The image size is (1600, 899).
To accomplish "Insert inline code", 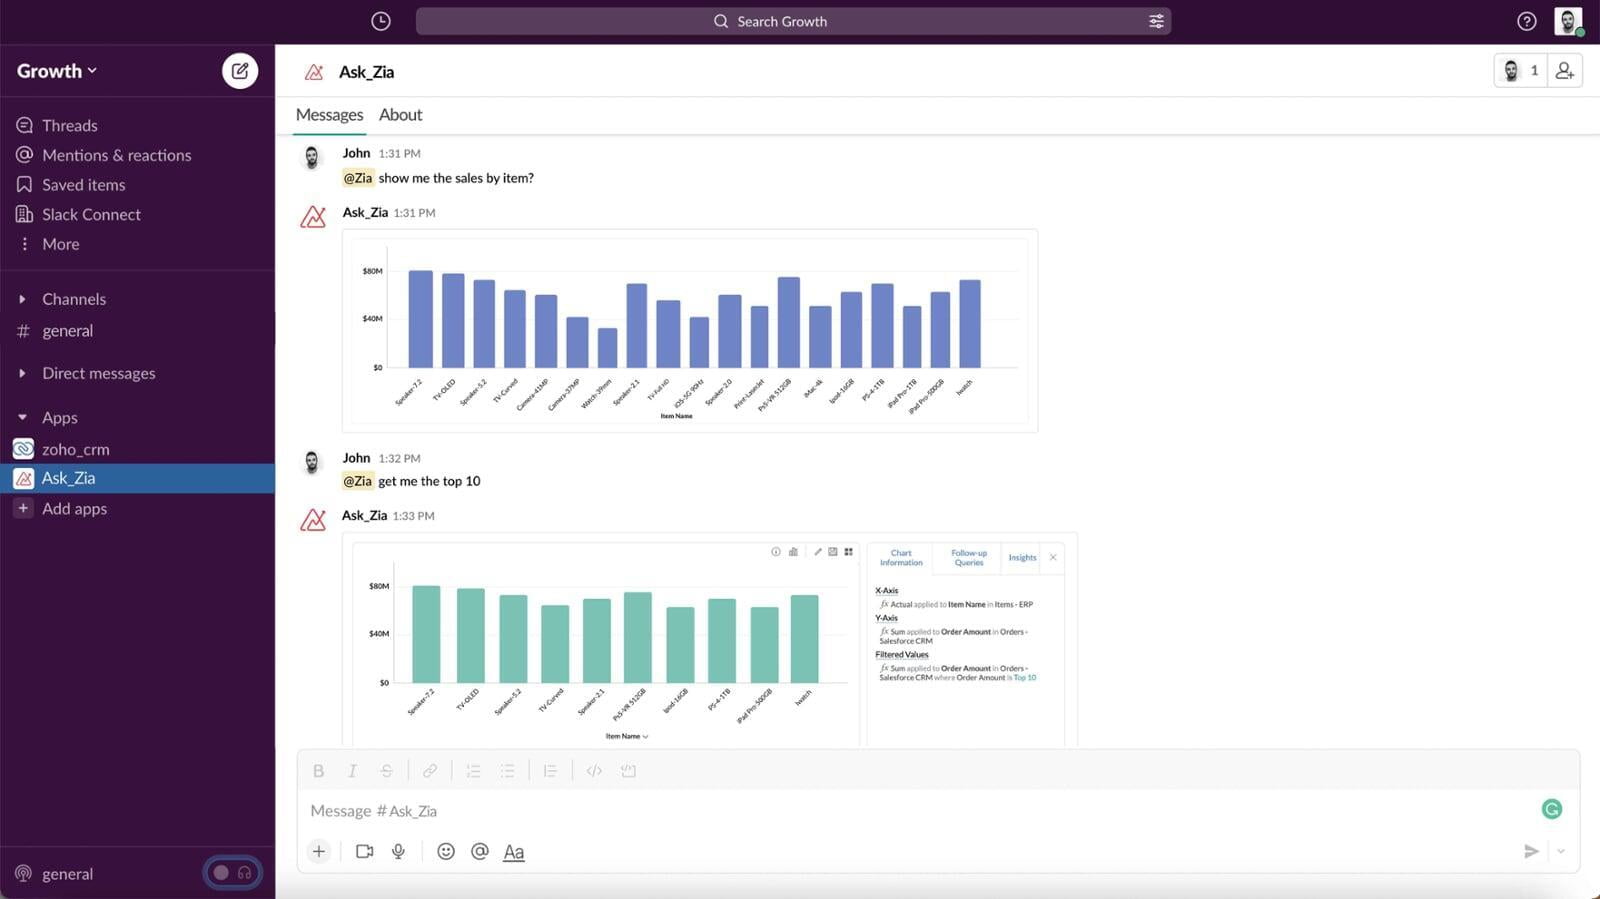I will coord(594,771).
